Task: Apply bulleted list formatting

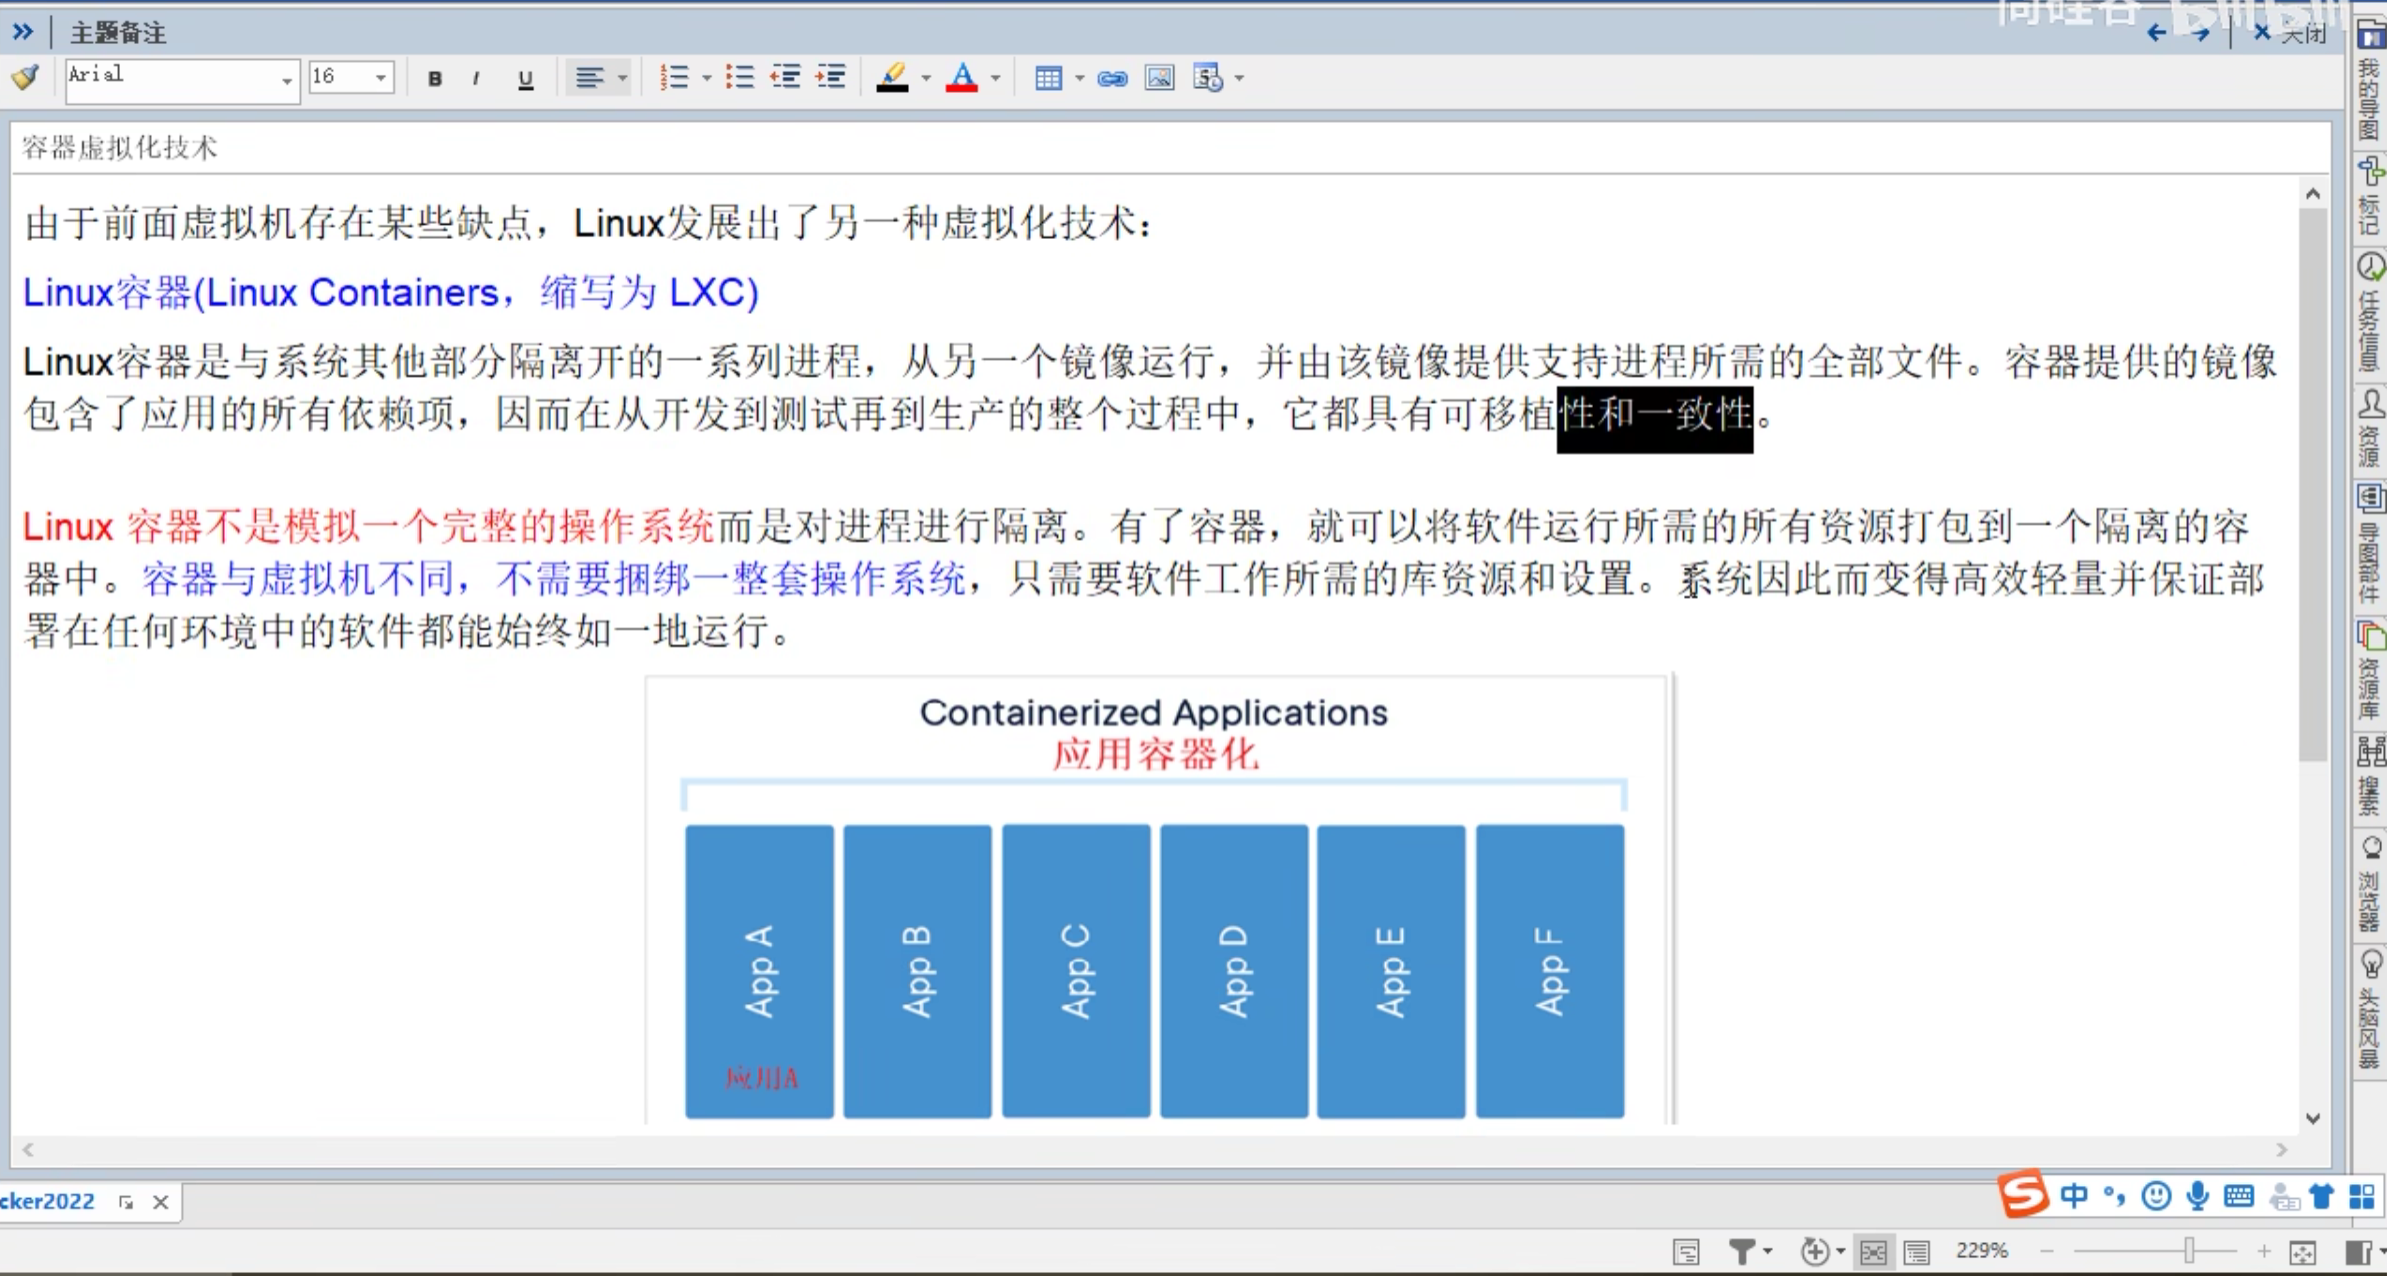Action: click(x=740, y=78)
